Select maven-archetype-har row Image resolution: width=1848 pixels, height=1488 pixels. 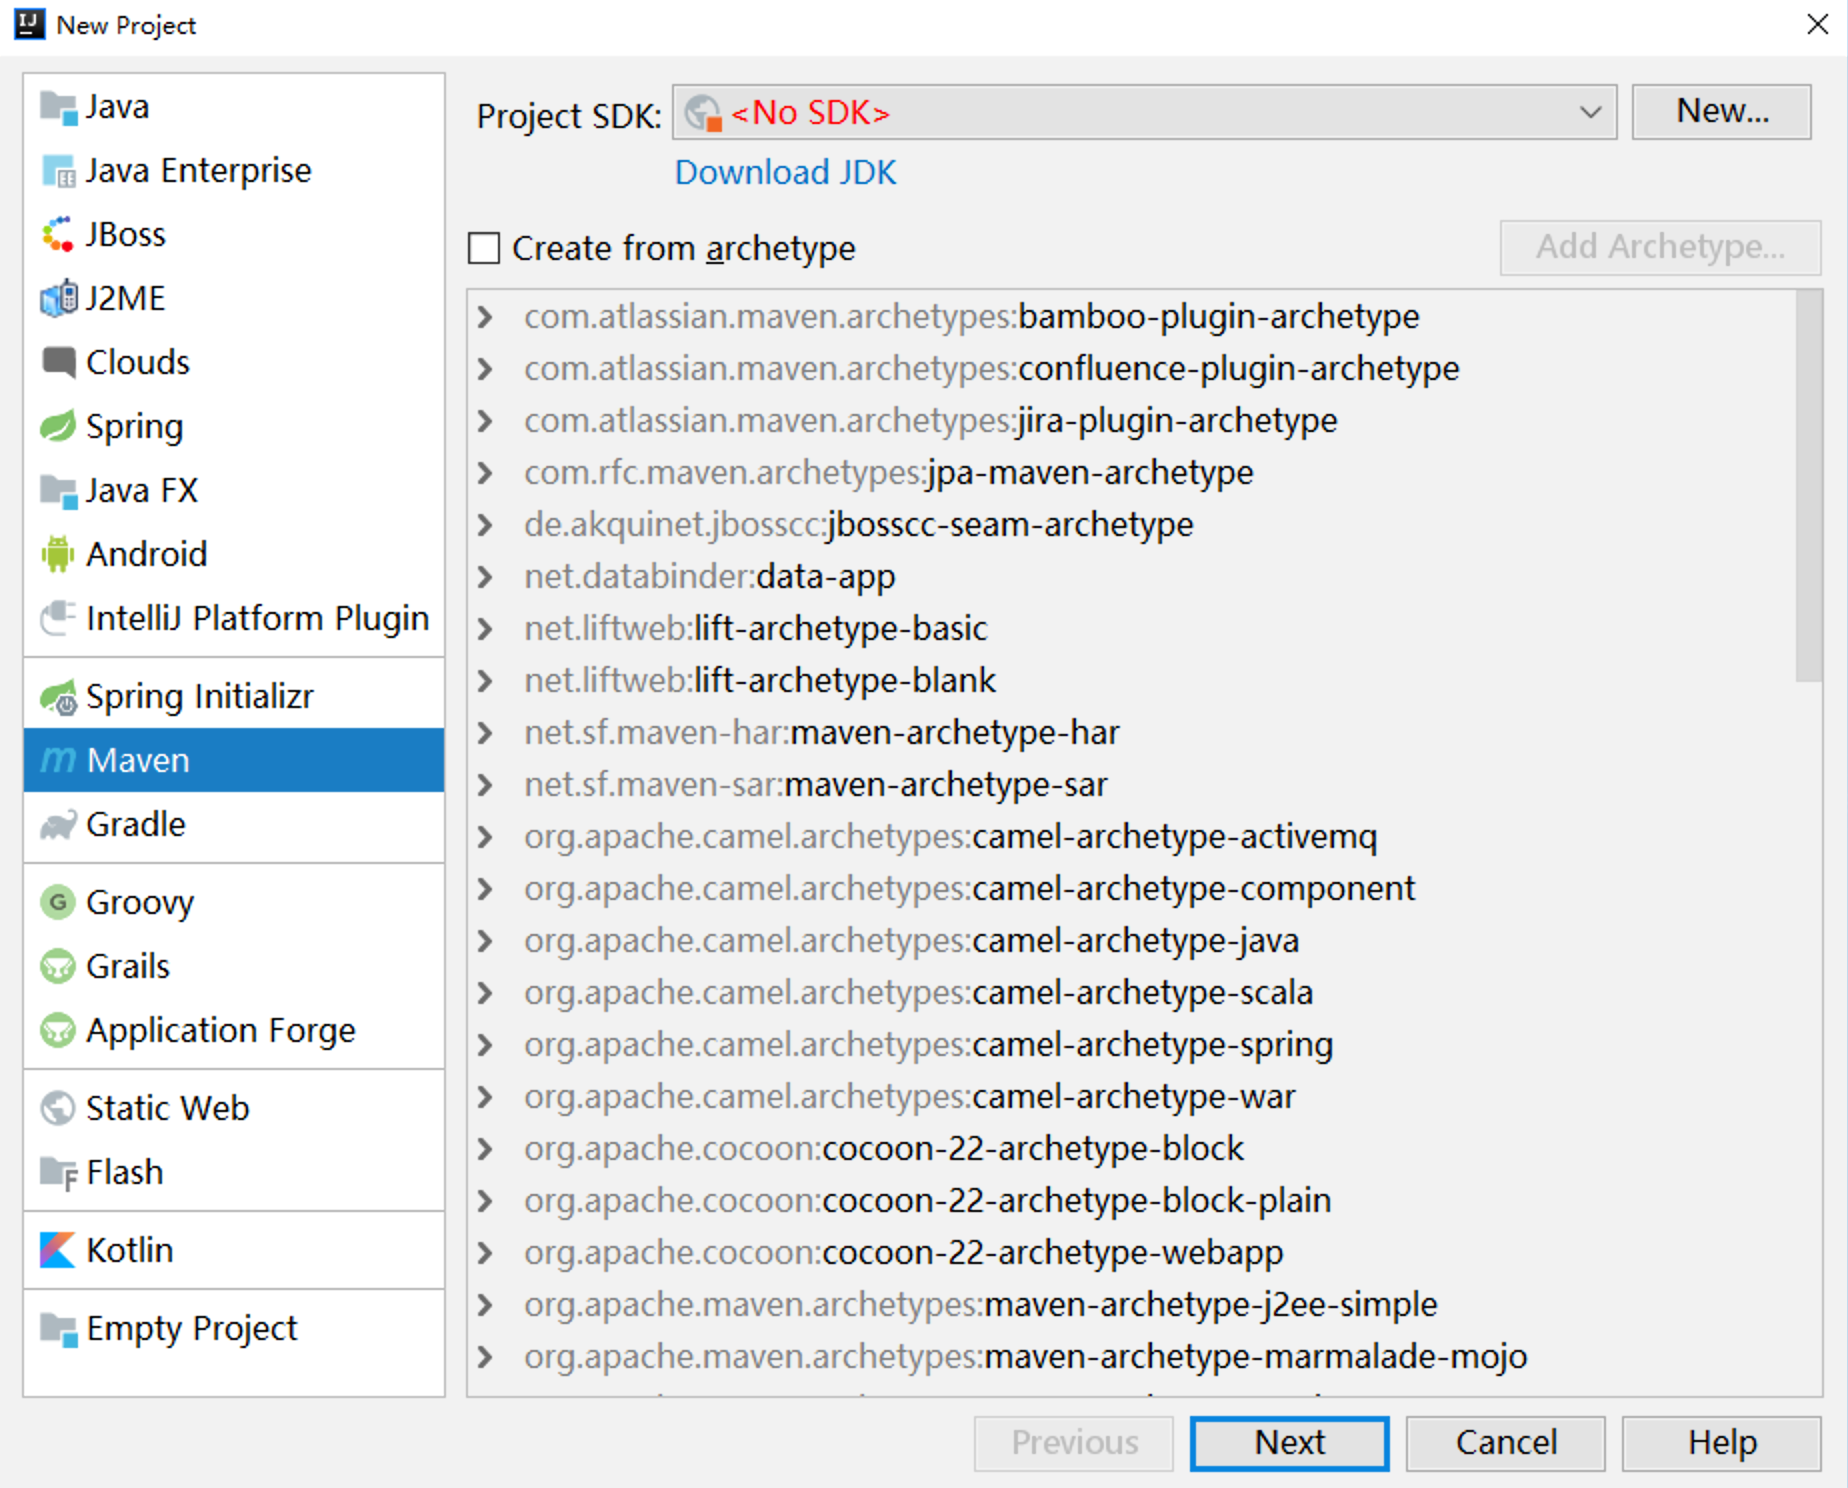click(x=1133, y=733)
